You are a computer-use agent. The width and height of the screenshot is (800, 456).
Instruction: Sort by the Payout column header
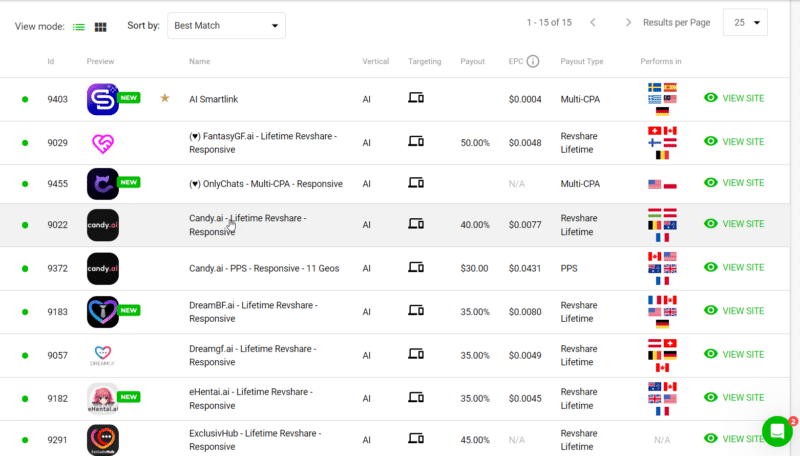pos(472,62)
